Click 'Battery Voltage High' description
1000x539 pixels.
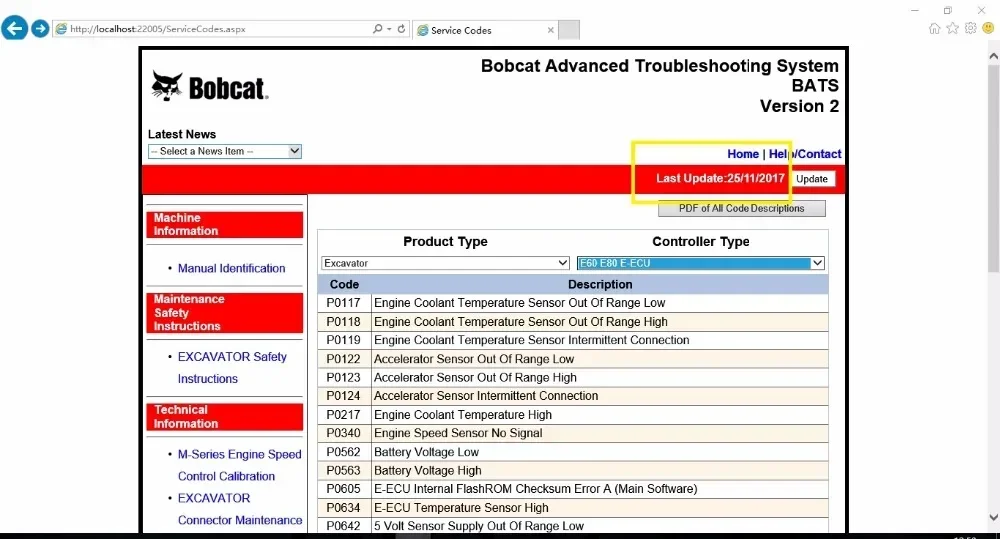428,471
